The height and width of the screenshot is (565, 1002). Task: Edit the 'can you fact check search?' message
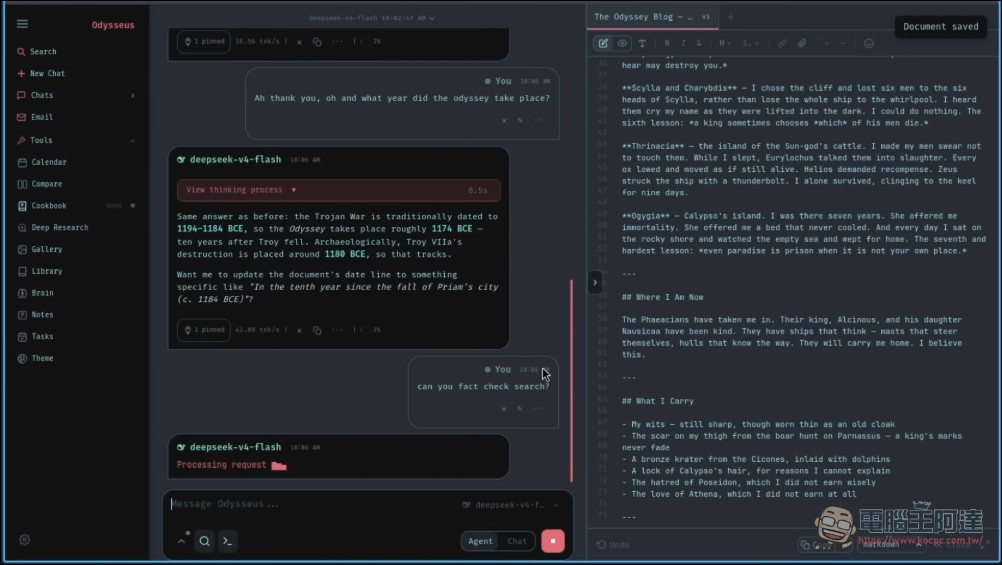tap(520, 408)
